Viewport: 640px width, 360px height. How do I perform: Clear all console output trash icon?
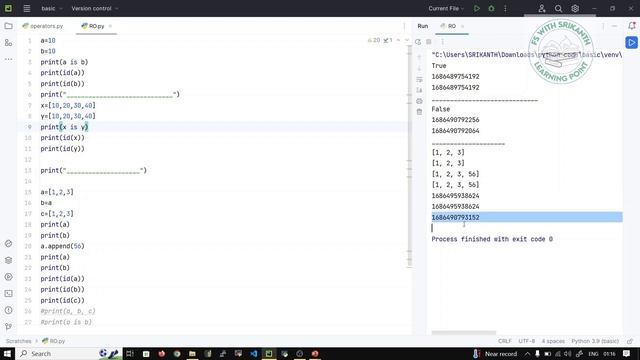[419, 111]
